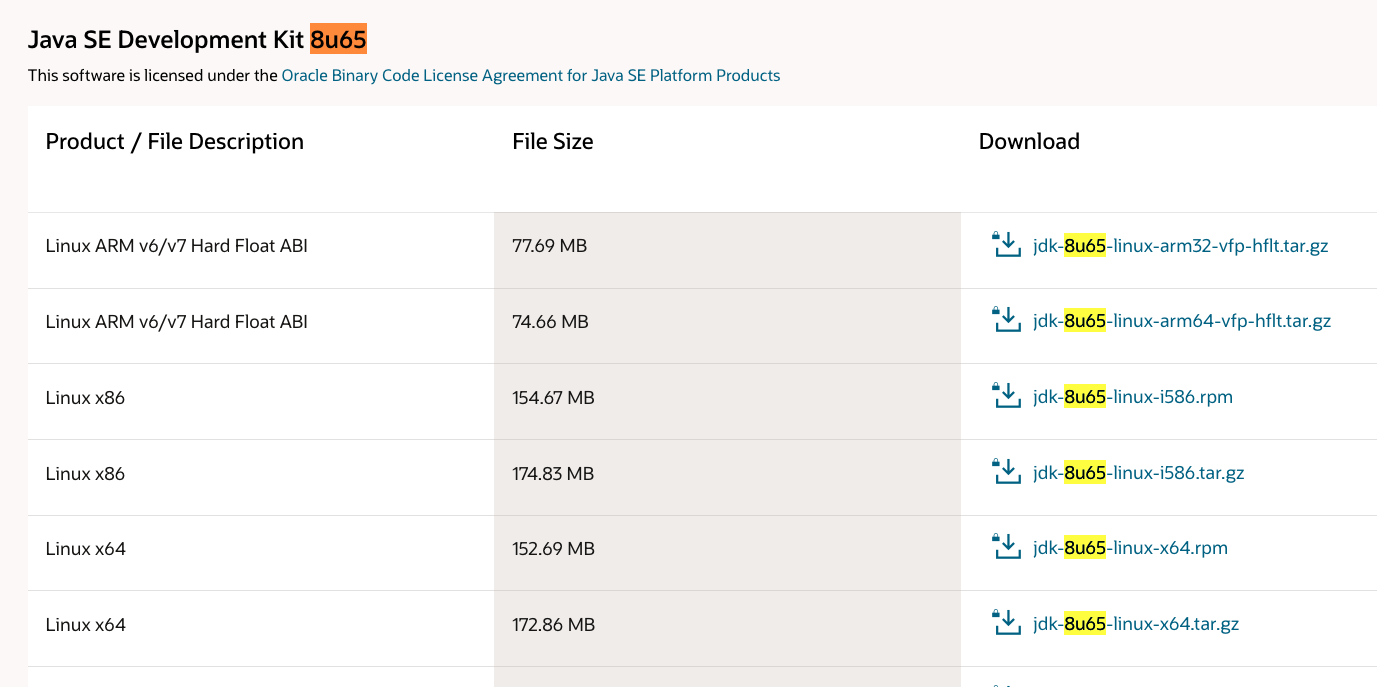Click download icon beside jdk-8u65-linux-arm32-vfp-hflt.tar.gz
The image size is (1377, 687).
(1006, 245)
